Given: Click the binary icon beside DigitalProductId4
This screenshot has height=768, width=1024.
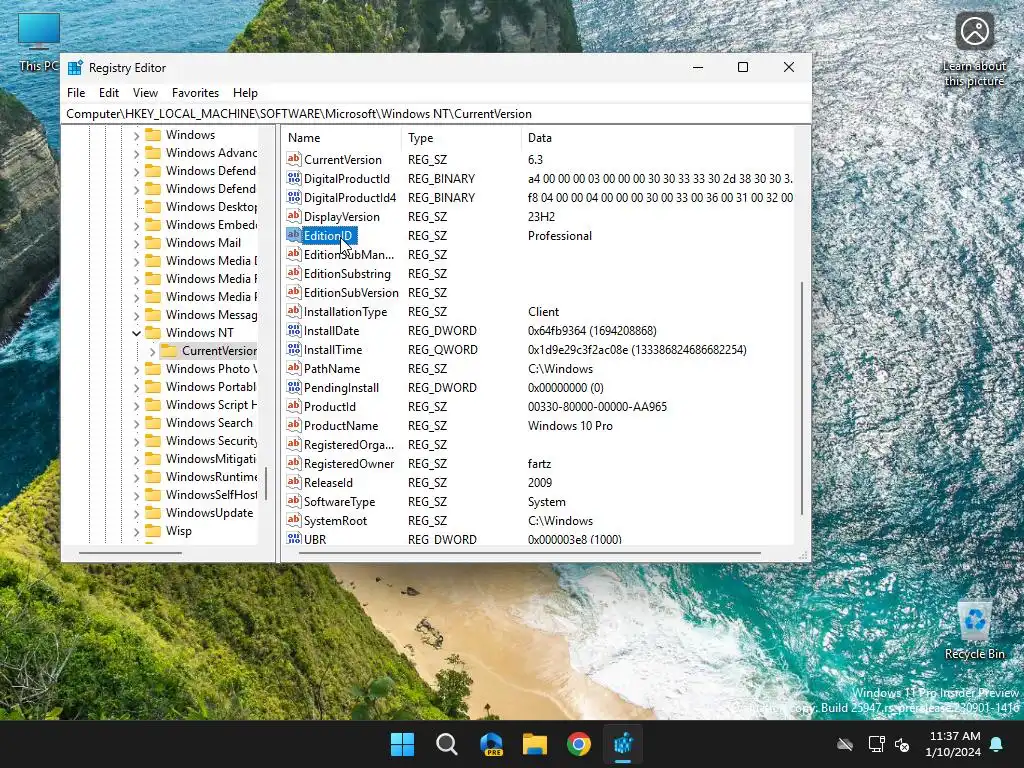Looking at the screenshot, I should (x=294, y=197).
